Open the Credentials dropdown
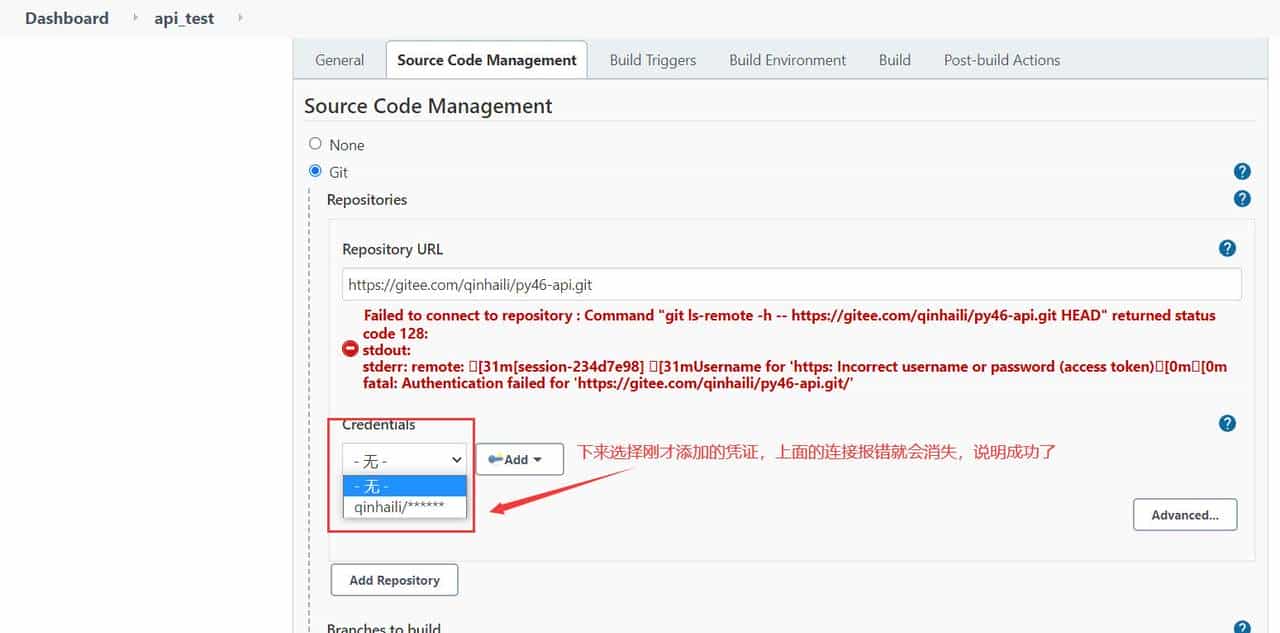1280x633 pixels. coord(404,459)
